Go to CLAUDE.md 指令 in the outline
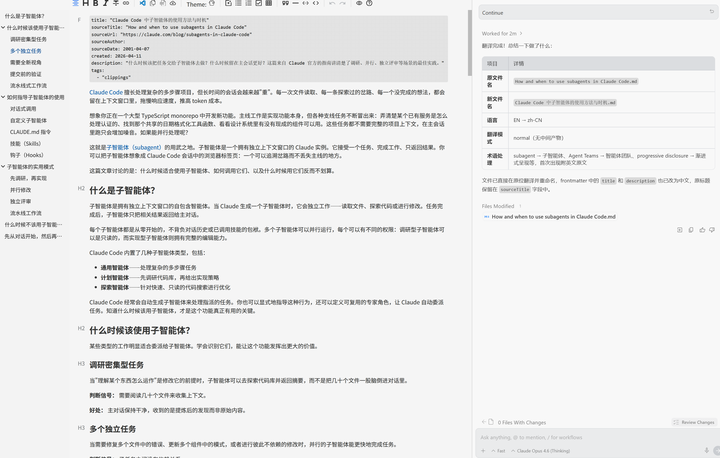 tap(30, 132)
